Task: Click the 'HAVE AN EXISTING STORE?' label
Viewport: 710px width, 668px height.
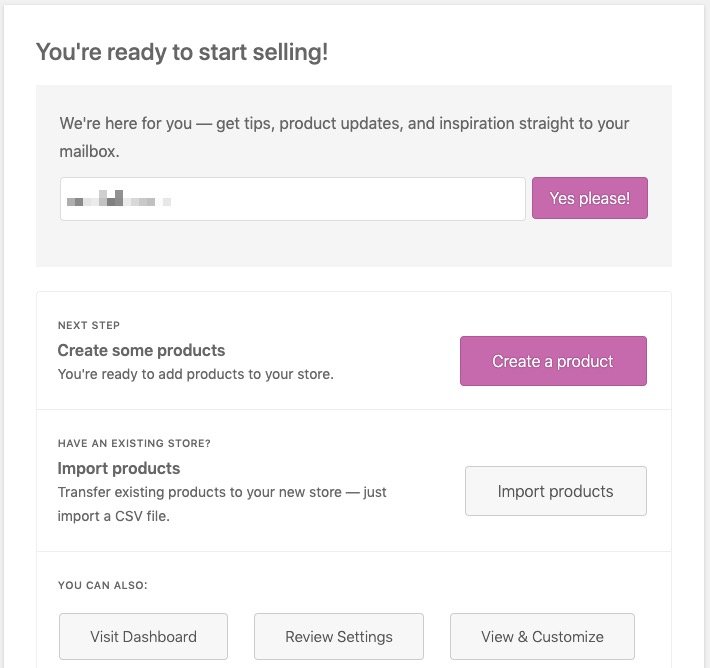Action: 134,444
